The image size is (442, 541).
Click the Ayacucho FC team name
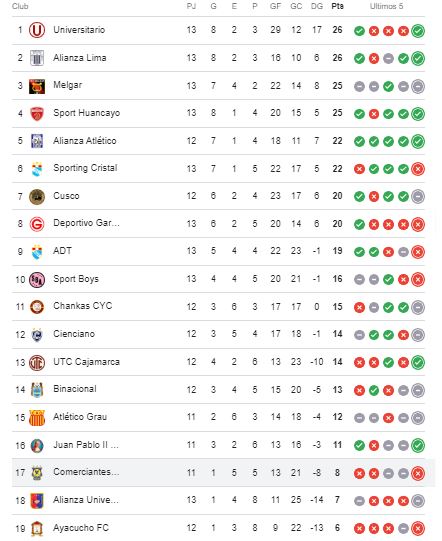click(x=81, y=528)
